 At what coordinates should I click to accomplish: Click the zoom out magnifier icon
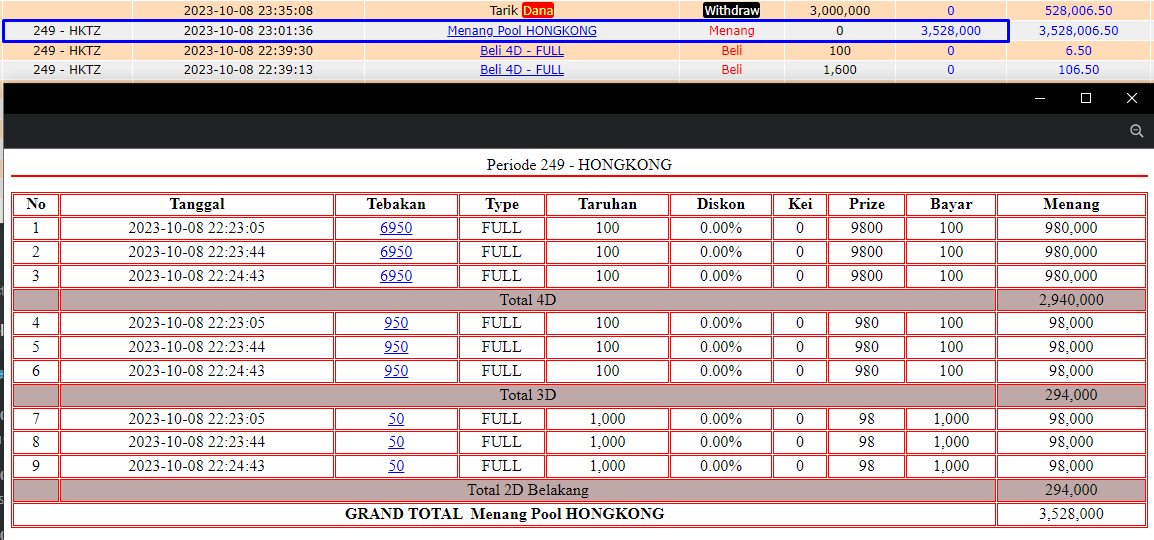coord(1136,131)
